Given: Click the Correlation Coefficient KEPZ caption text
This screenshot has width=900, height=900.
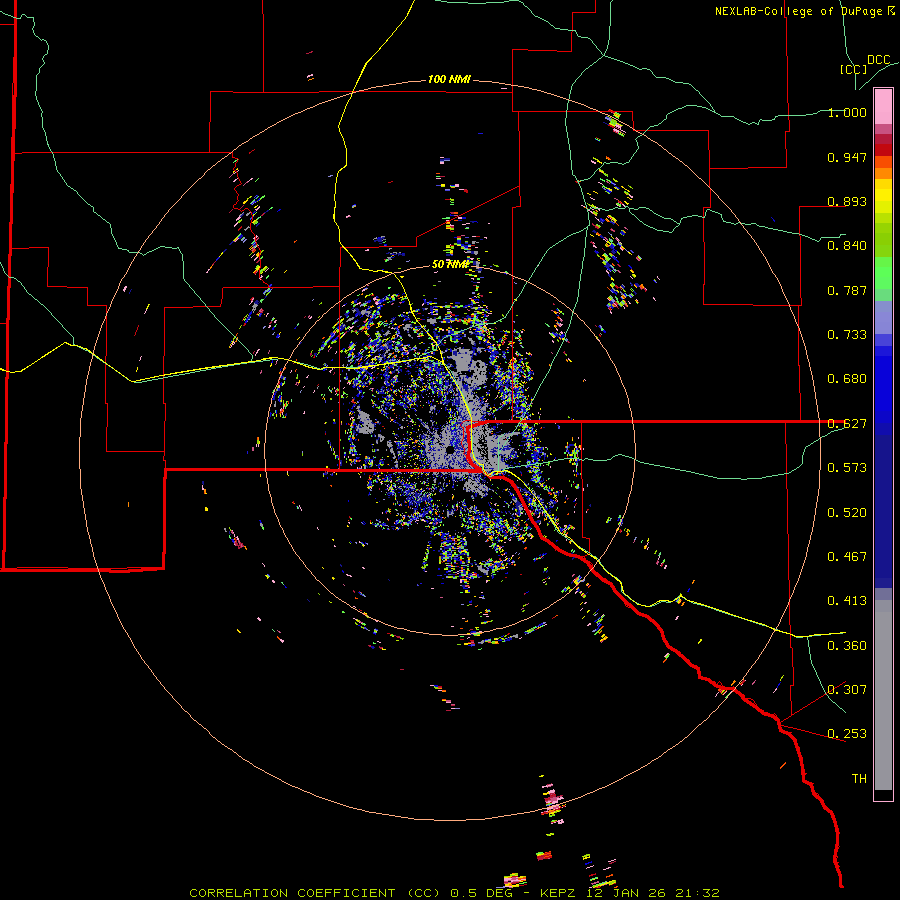Looking at the screenshot, I should (x=454, y=893).
